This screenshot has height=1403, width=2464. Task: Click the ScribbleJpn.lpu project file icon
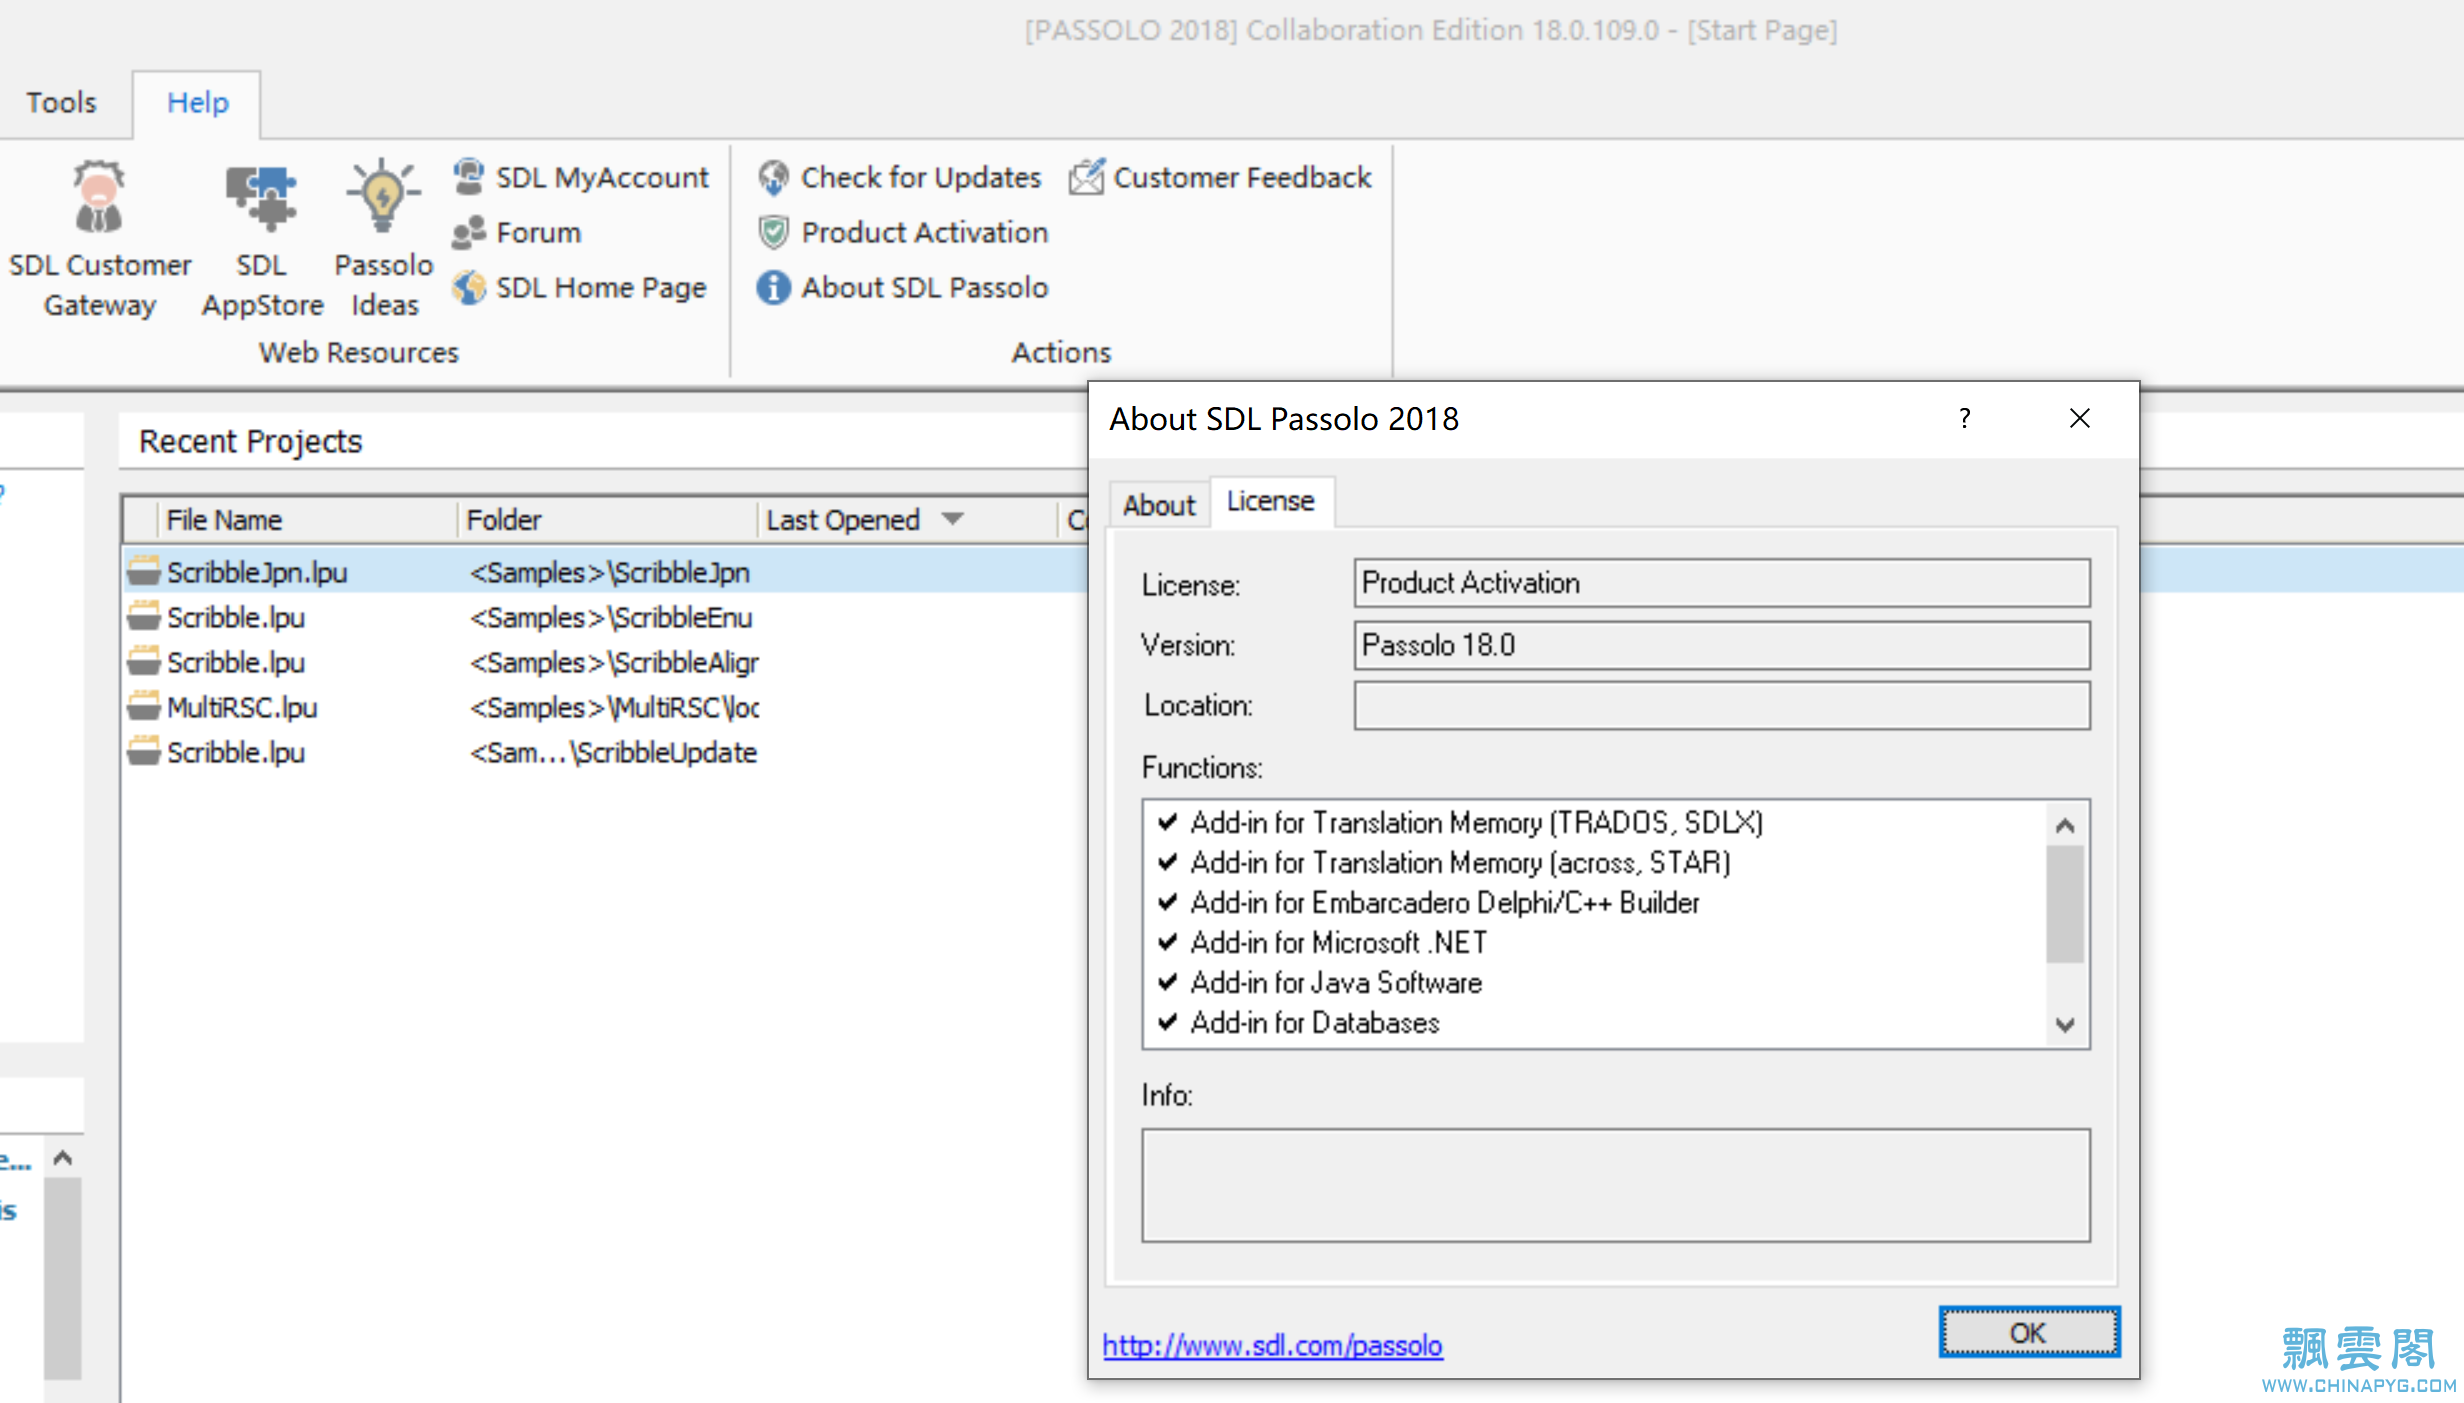pyautogui.click(x=144, y=571)
